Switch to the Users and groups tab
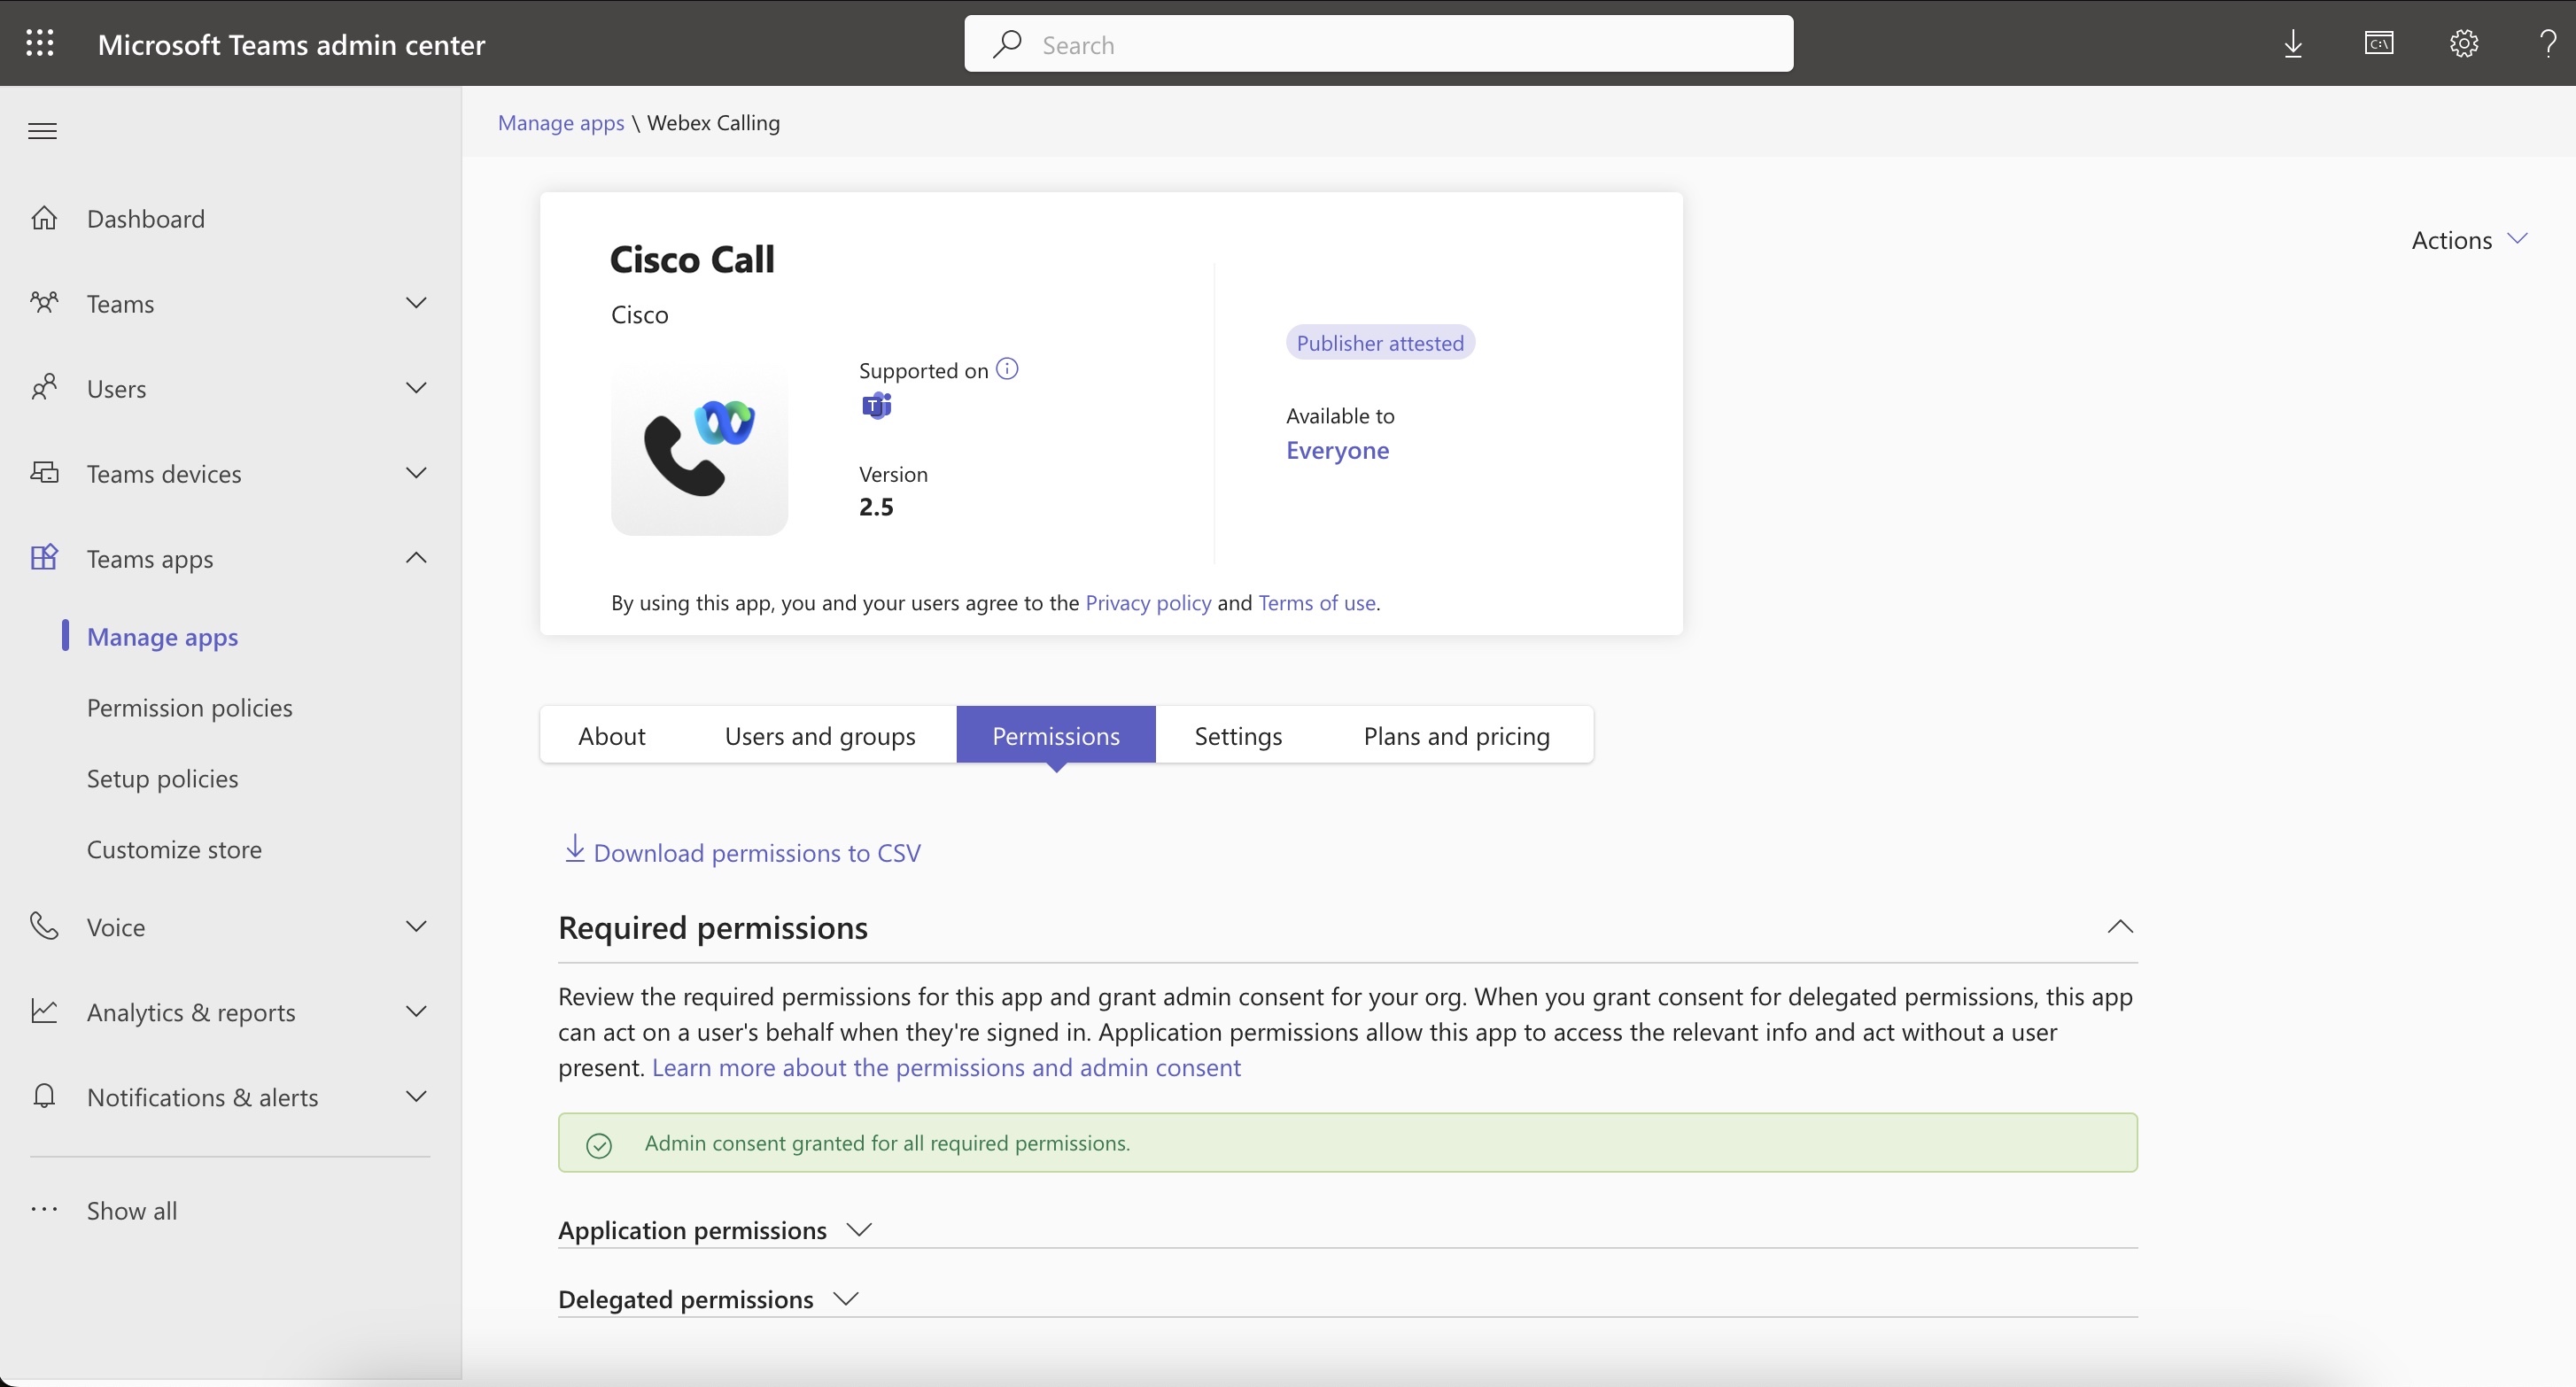2576x1387 pixels. [x=819, y=732]
